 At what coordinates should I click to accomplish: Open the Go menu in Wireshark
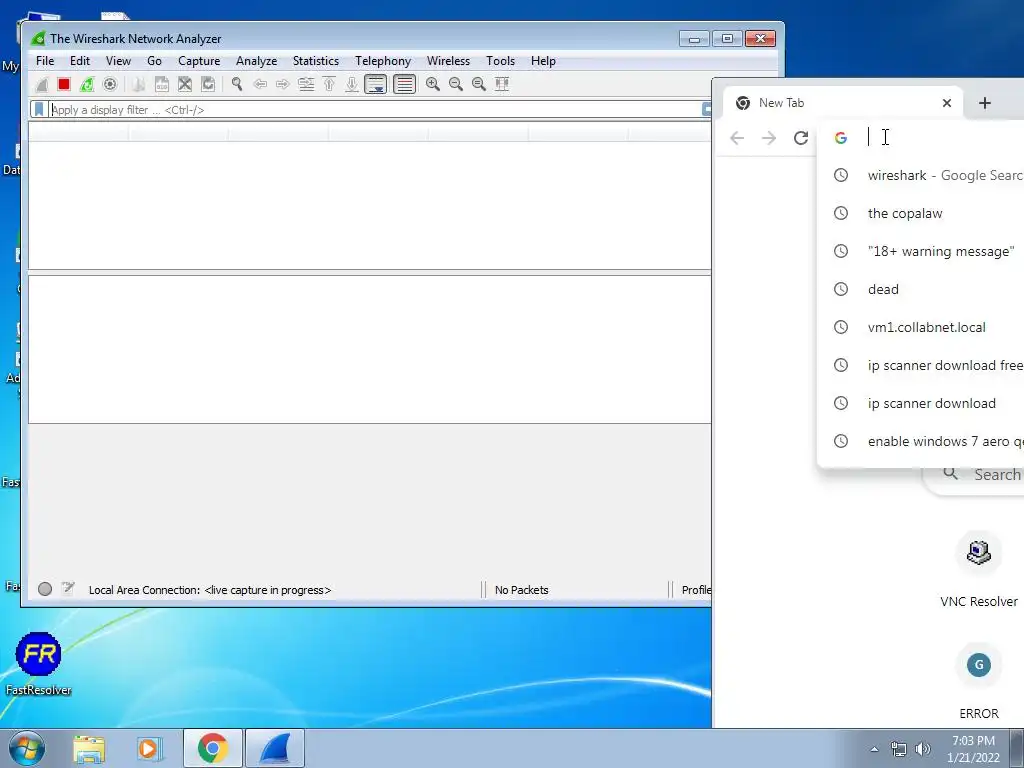(154, 61)
